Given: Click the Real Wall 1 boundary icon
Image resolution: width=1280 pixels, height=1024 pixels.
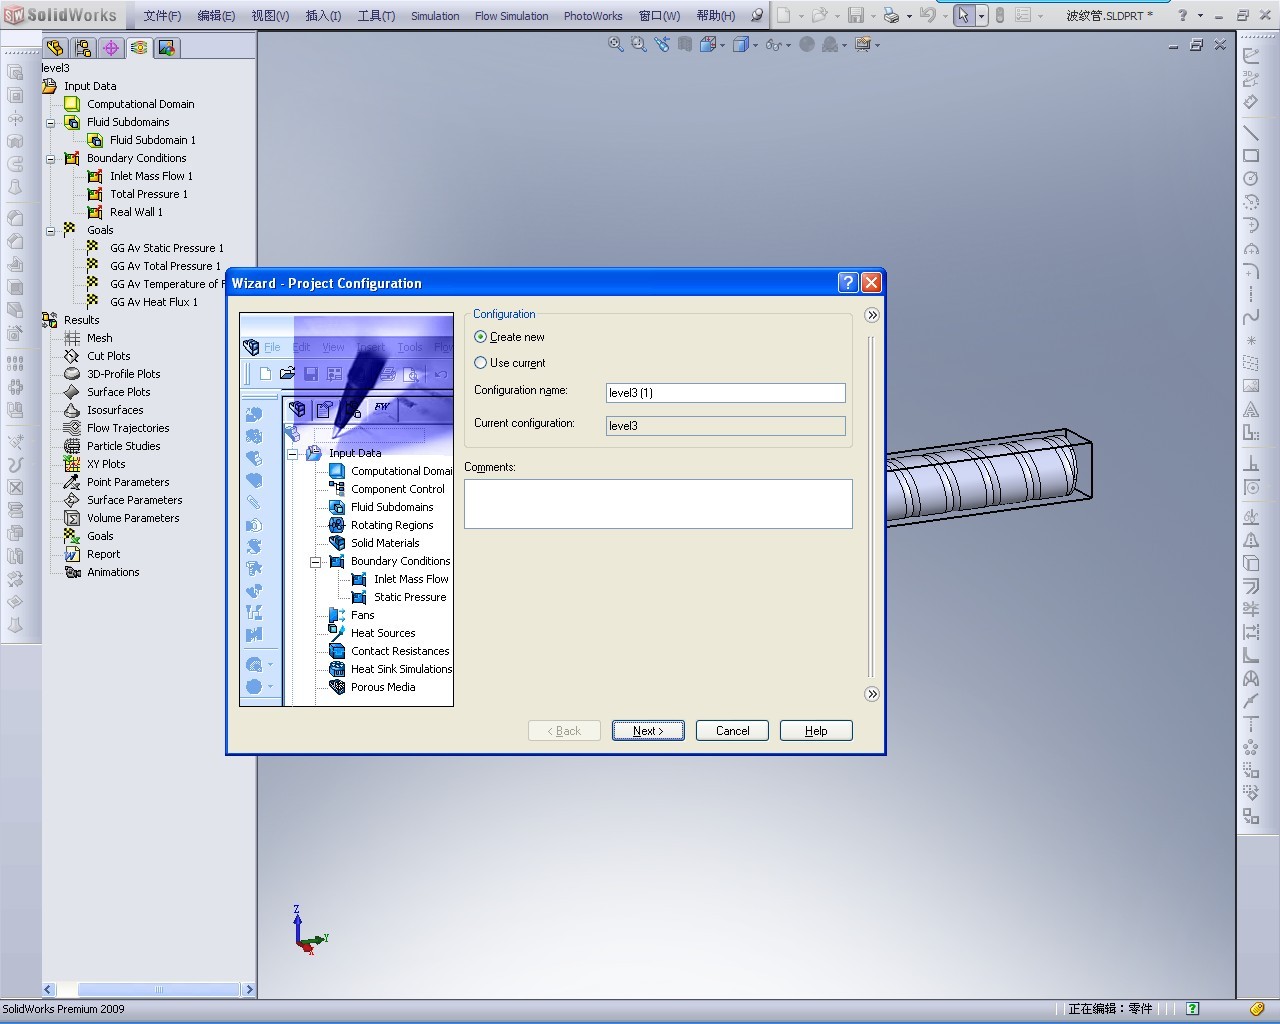Looking at the screenshot, I should 95,212.
